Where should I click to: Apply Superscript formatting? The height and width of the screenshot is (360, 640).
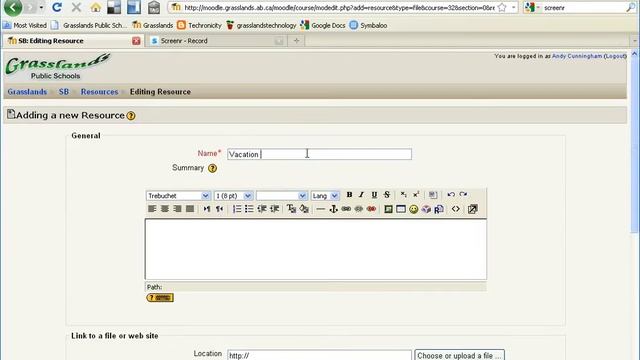tap(416, 195)
